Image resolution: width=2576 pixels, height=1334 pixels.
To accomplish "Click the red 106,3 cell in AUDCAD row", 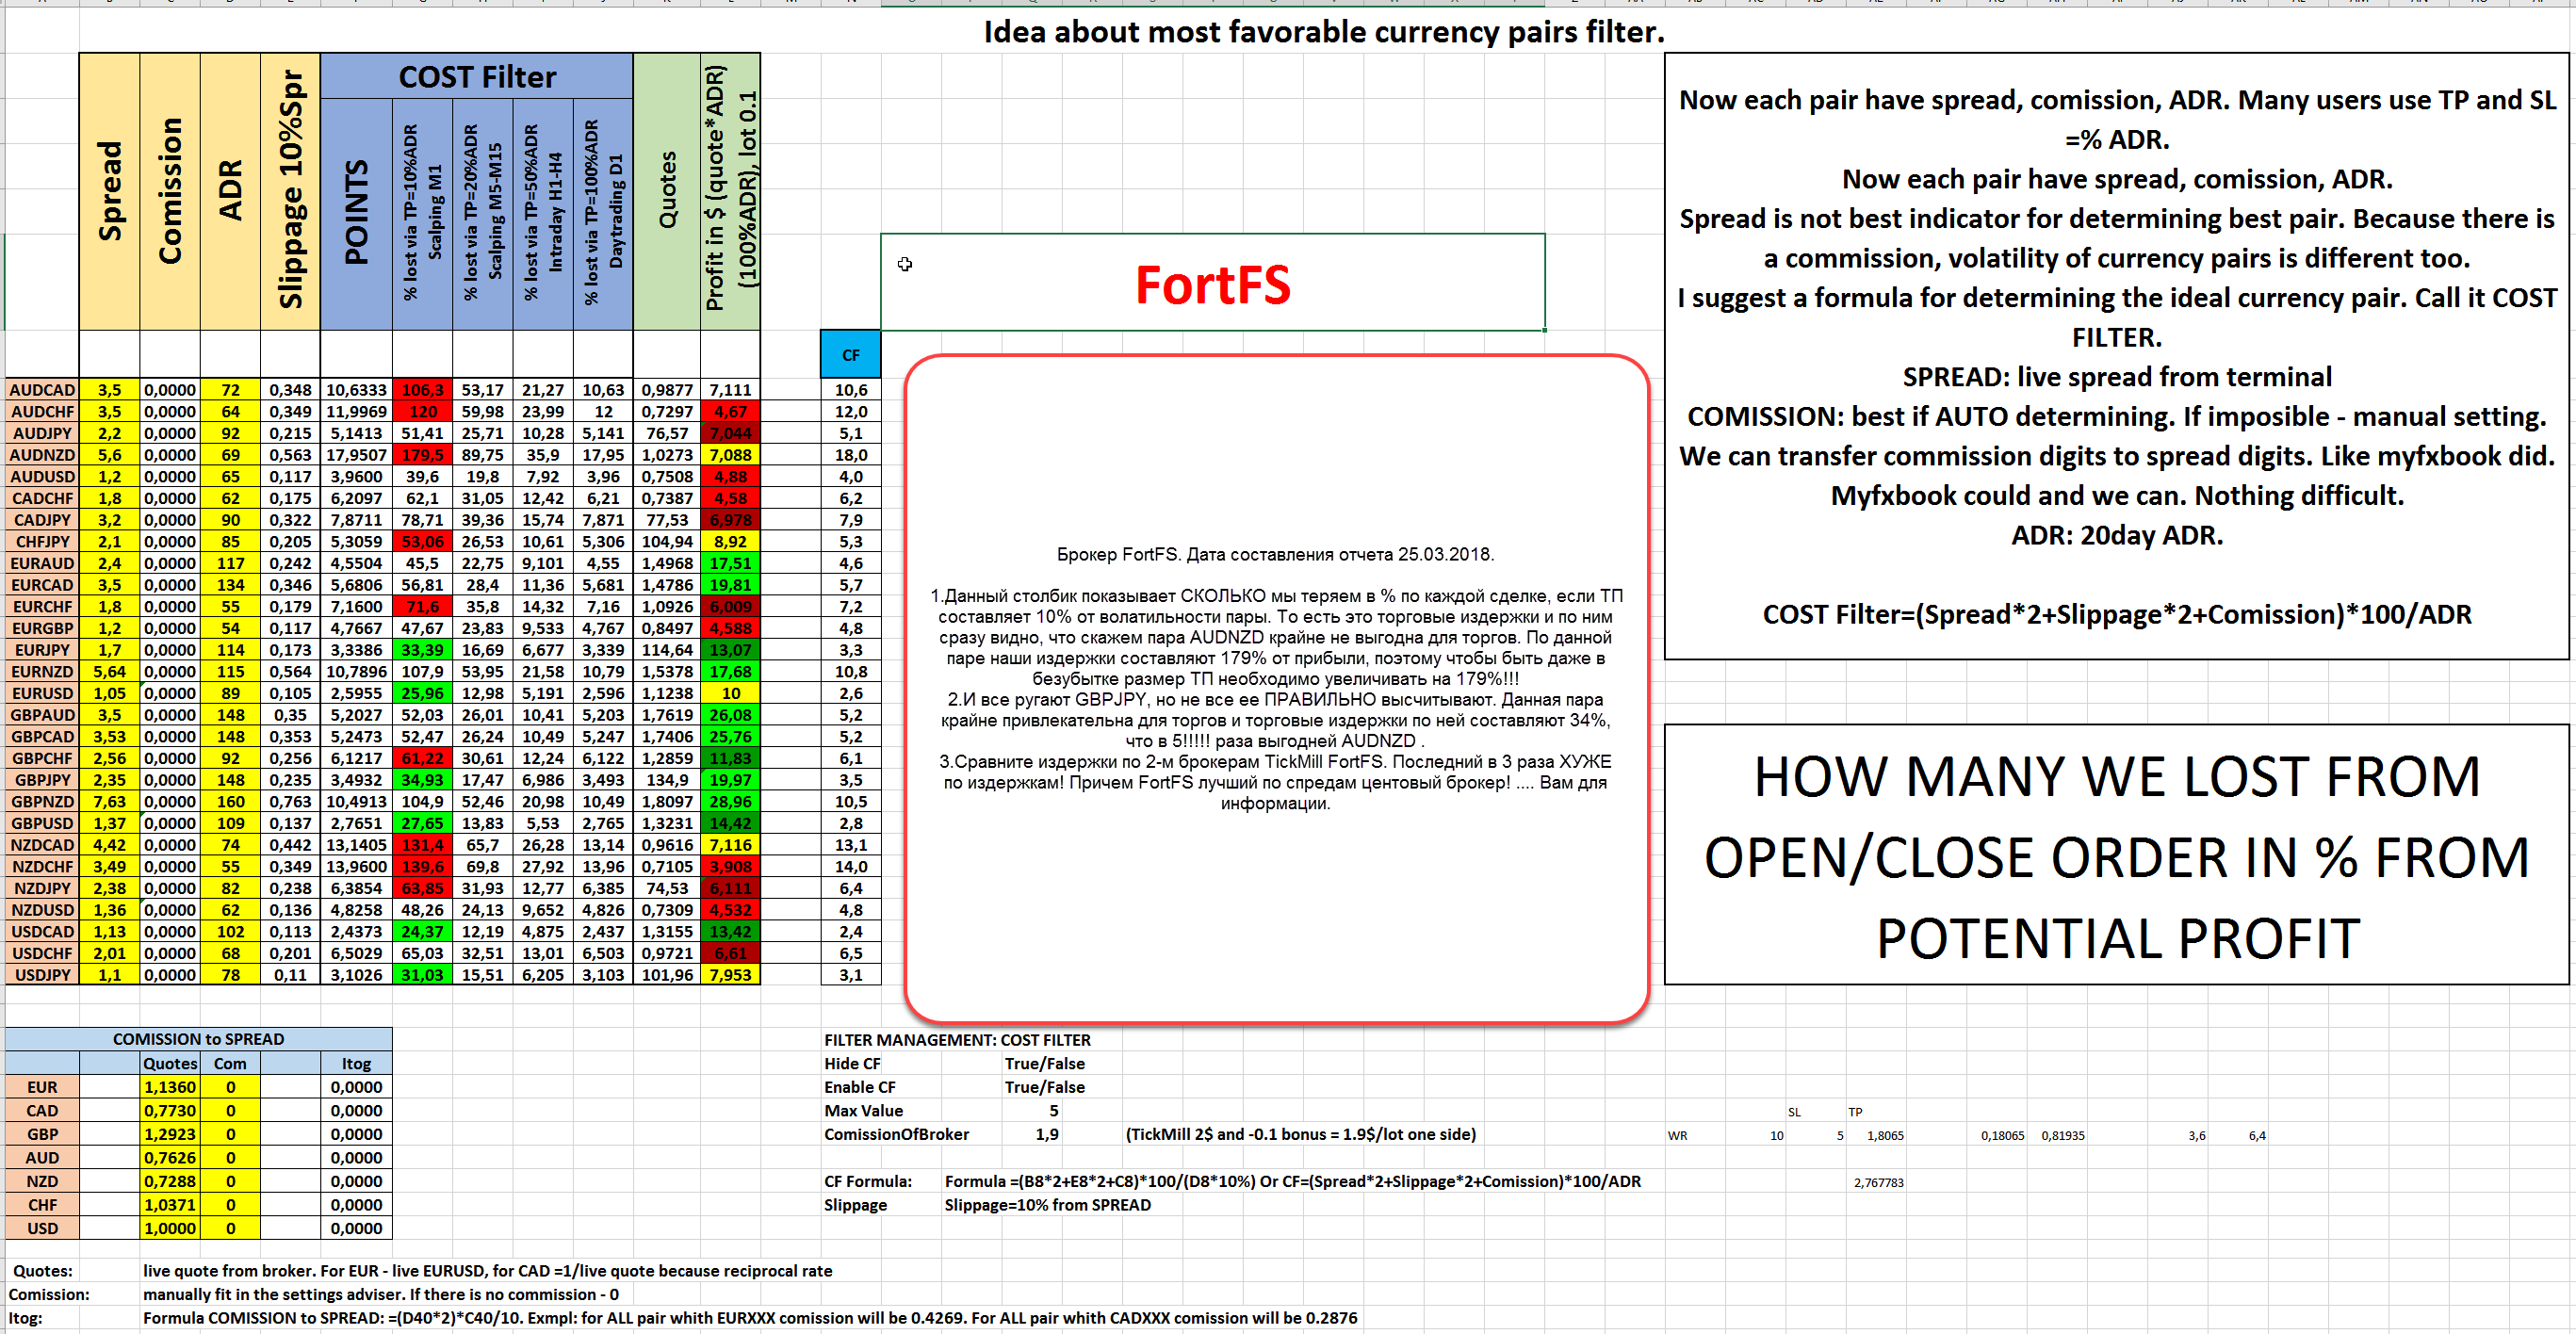I will (422, 390).
